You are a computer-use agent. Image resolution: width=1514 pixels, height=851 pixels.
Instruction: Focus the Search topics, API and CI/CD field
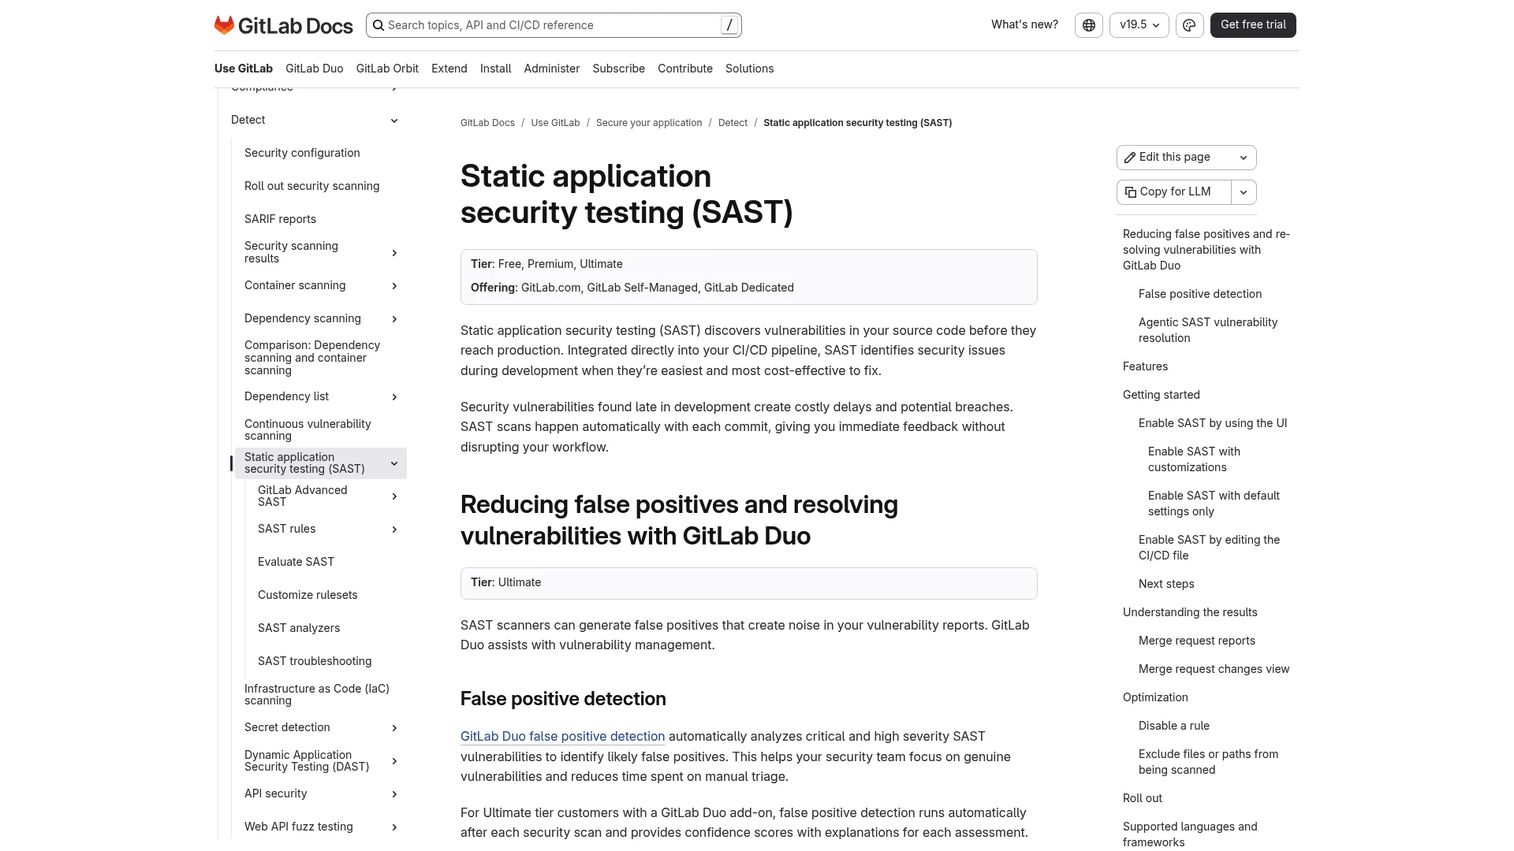click(x=554, y=25)
